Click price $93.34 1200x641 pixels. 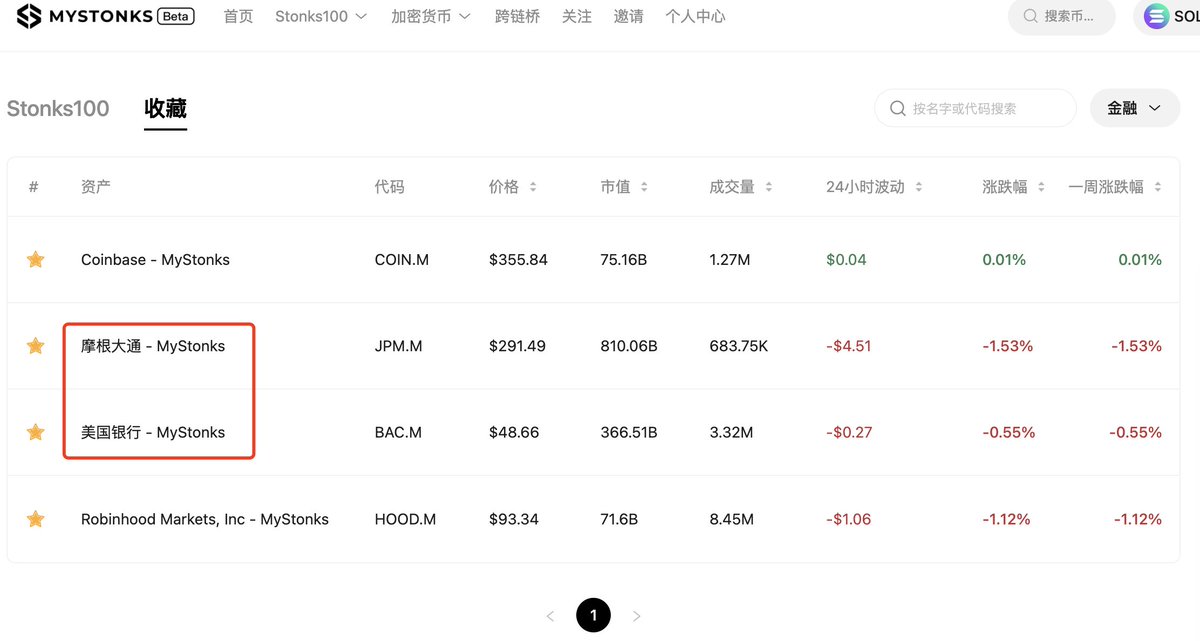pos(514,519)
